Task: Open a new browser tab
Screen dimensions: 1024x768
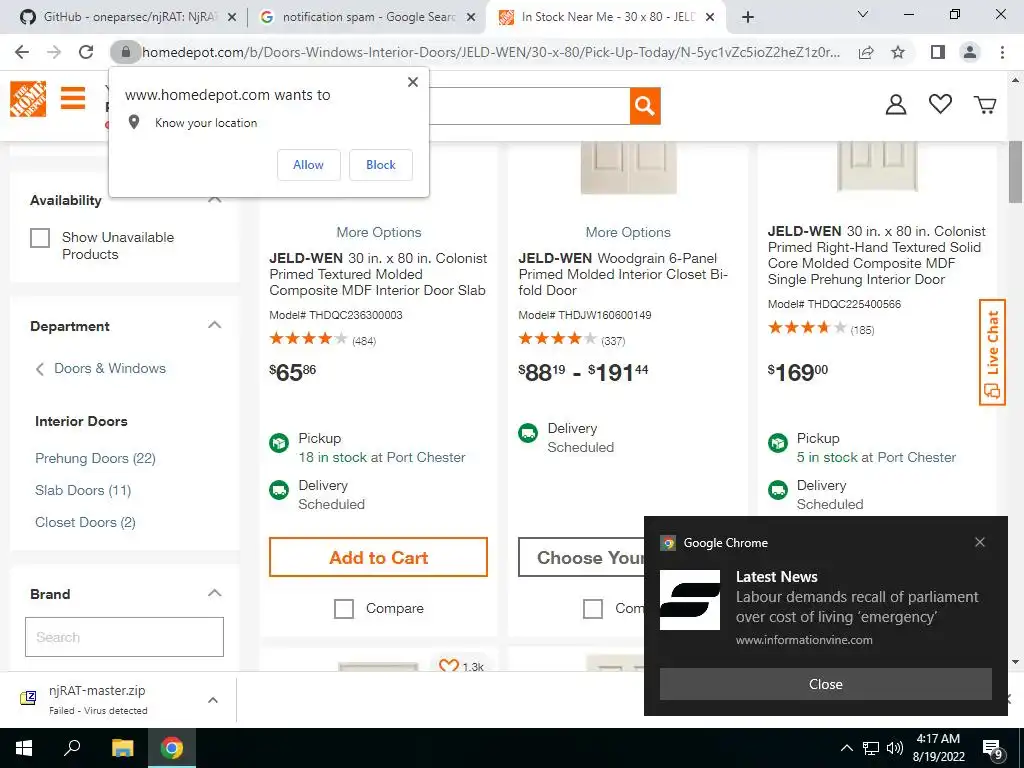Action: tap(748, 17)
